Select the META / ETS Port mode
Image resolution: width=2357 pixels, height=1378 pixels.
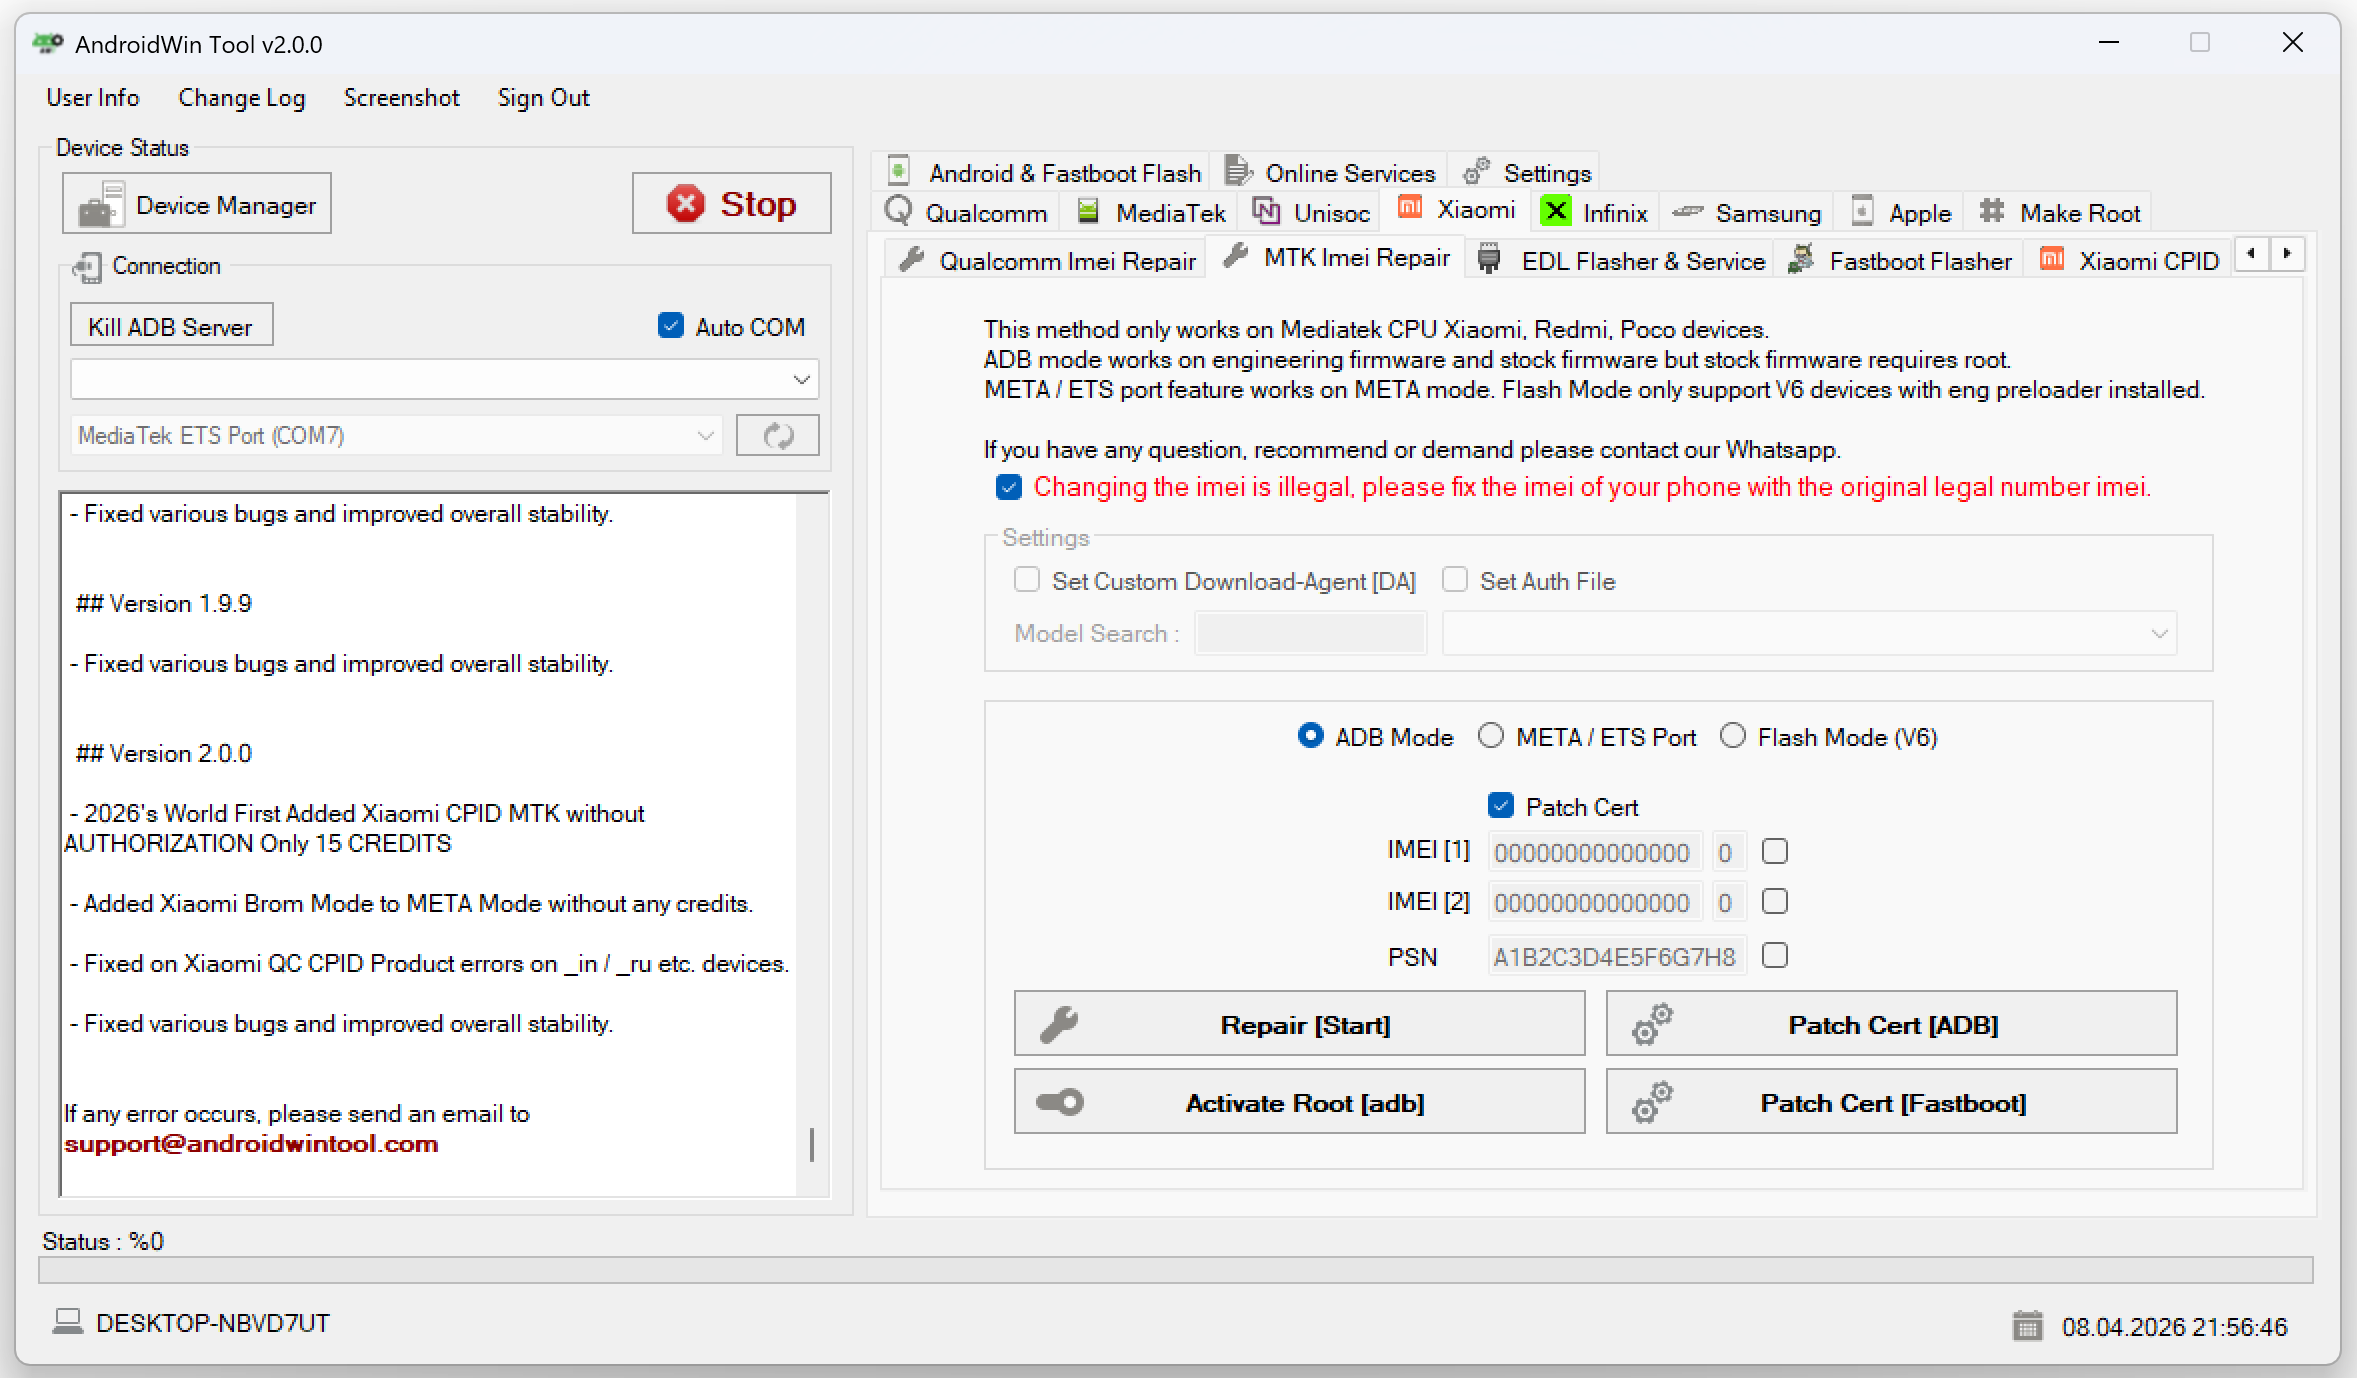coord(1491,736)
